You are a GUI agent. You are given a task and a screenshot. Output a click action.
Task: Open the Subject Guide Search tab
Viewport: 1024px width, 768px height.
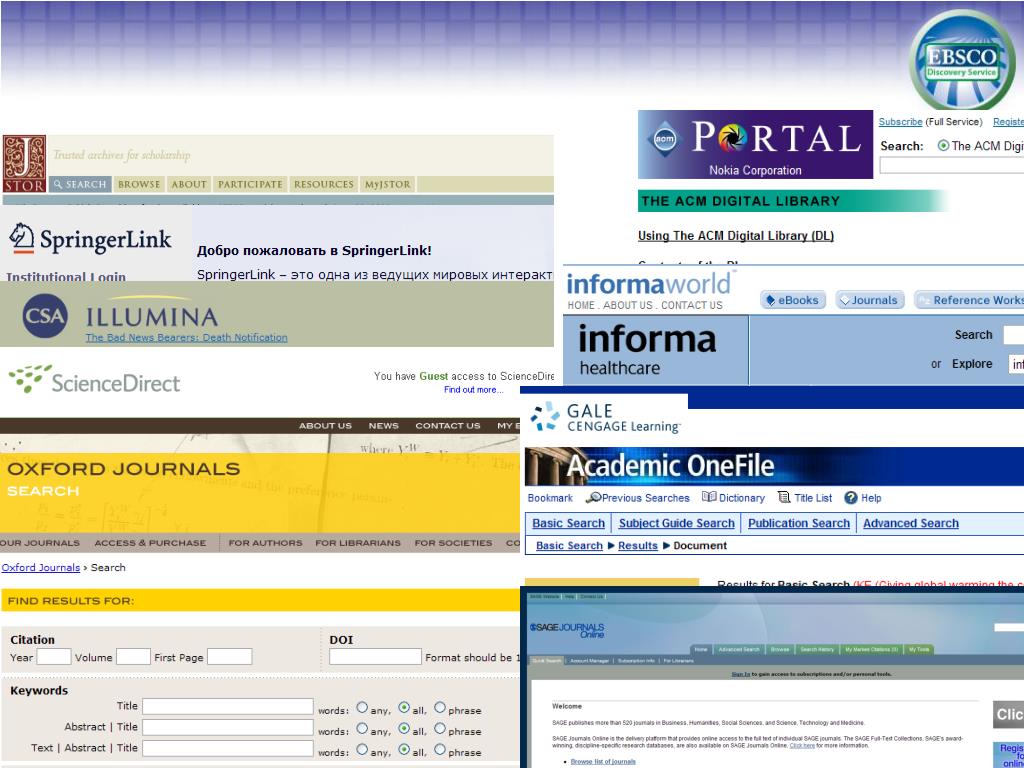[677, 523]
